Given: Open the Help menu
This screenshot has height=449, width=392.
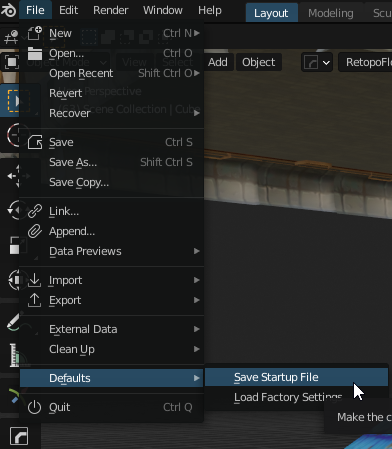Looking at the screenshot, I should point(210,10).
